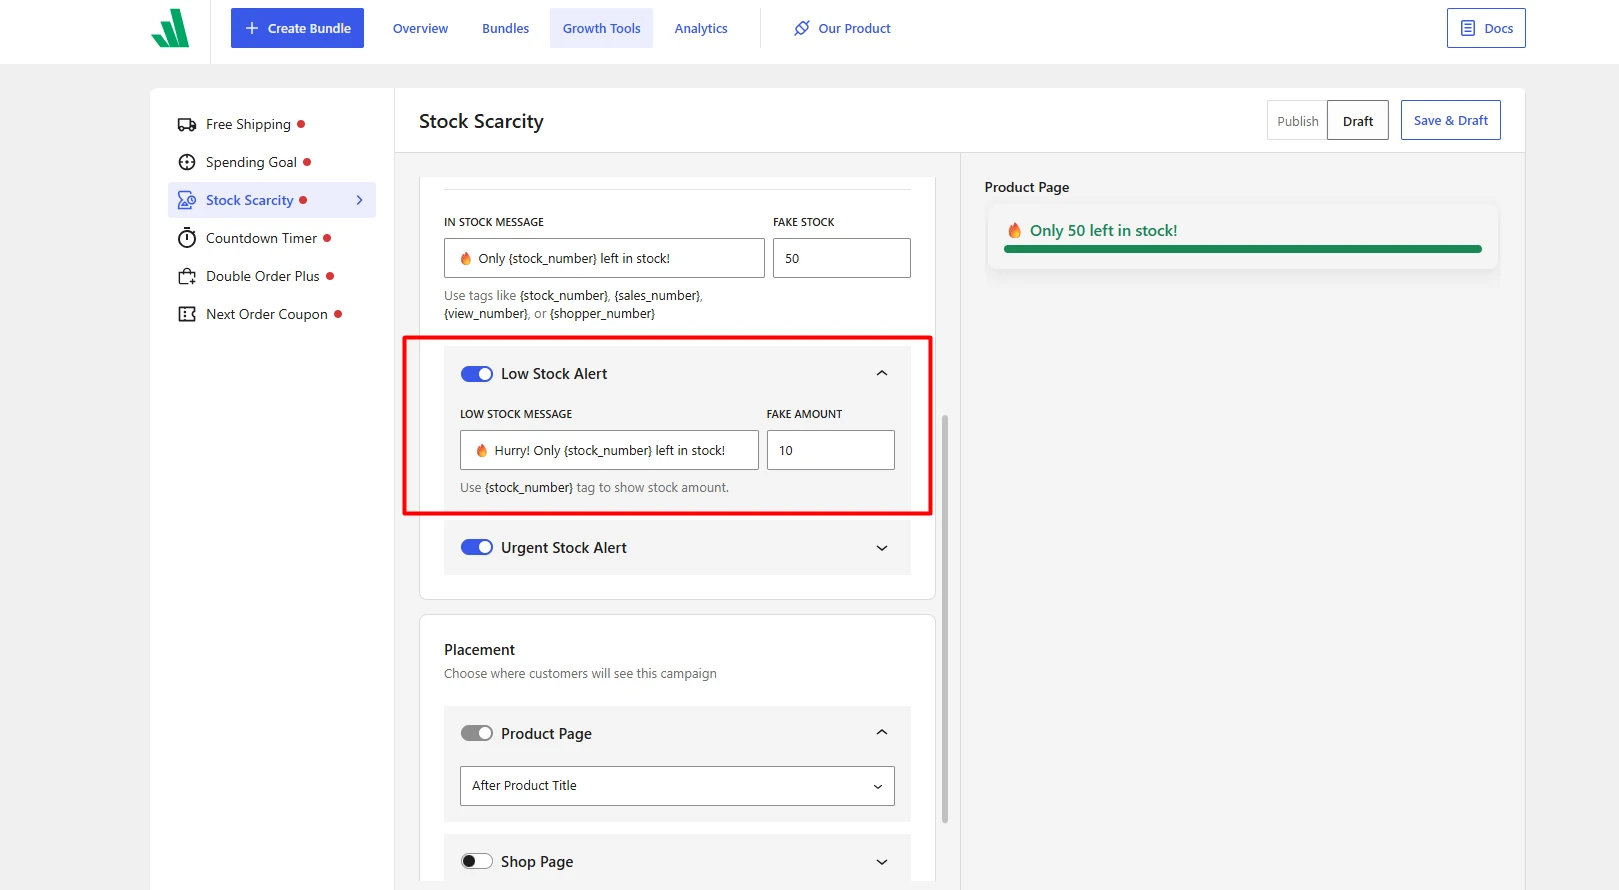The height and width of the screenshot is (890, 1619).
Task: Expand the Urgent Stock Alert section chevron
Action: click(x=882, y=548)
